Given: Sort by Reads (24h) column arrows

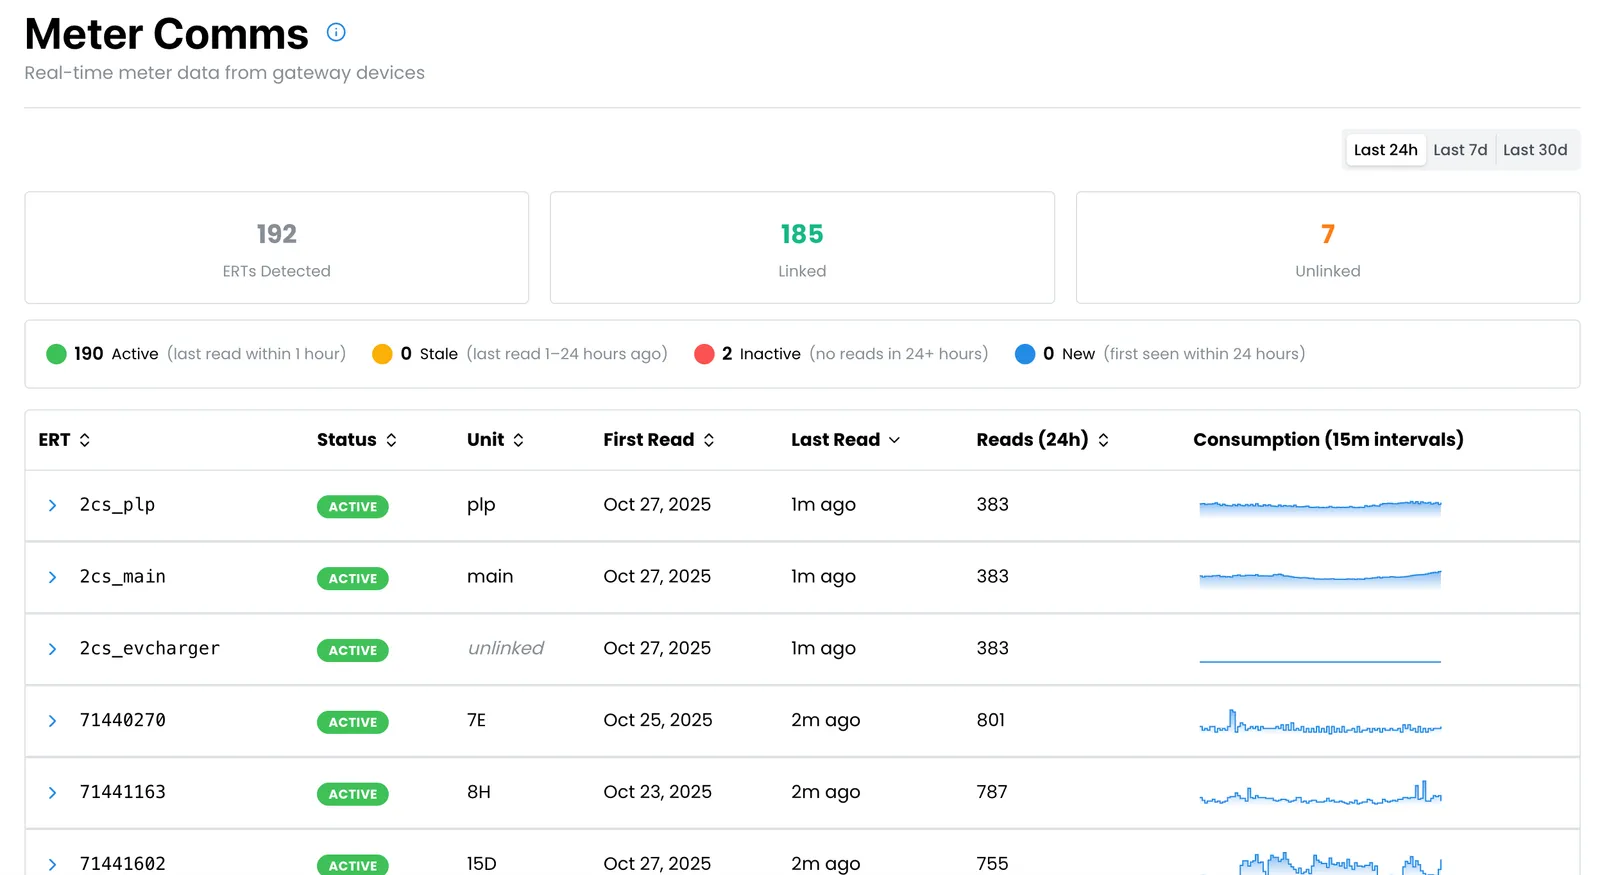Looking at the screenshot, I should pos(1103,440).
